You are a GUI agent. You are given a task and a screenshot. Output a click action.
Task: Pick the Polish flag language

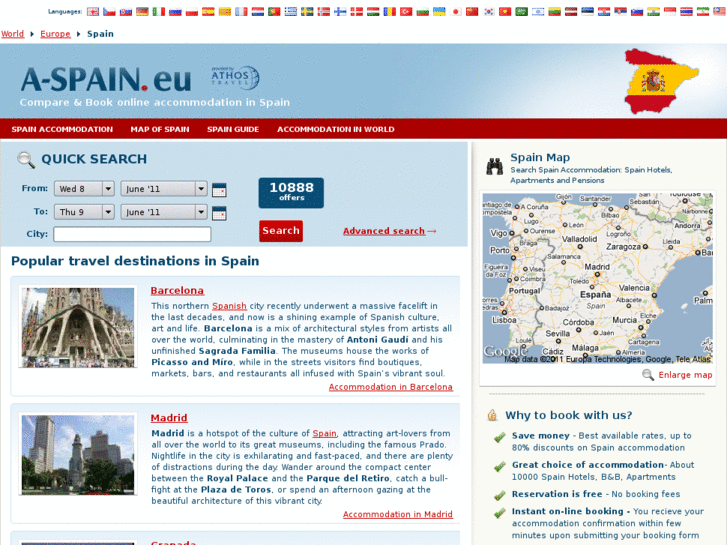click(192, 12)
